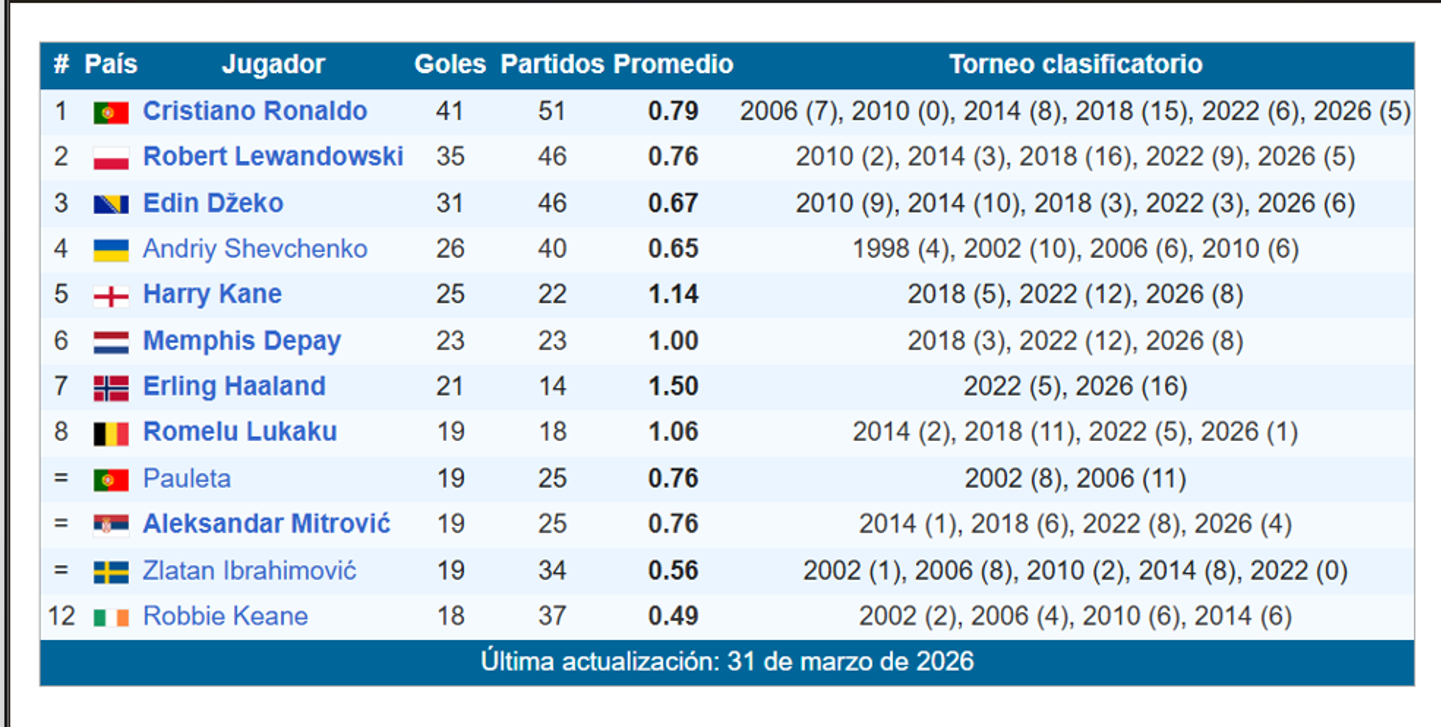
Task: Open the Cristiano Ronaldo player link
Action: (255, 111)
